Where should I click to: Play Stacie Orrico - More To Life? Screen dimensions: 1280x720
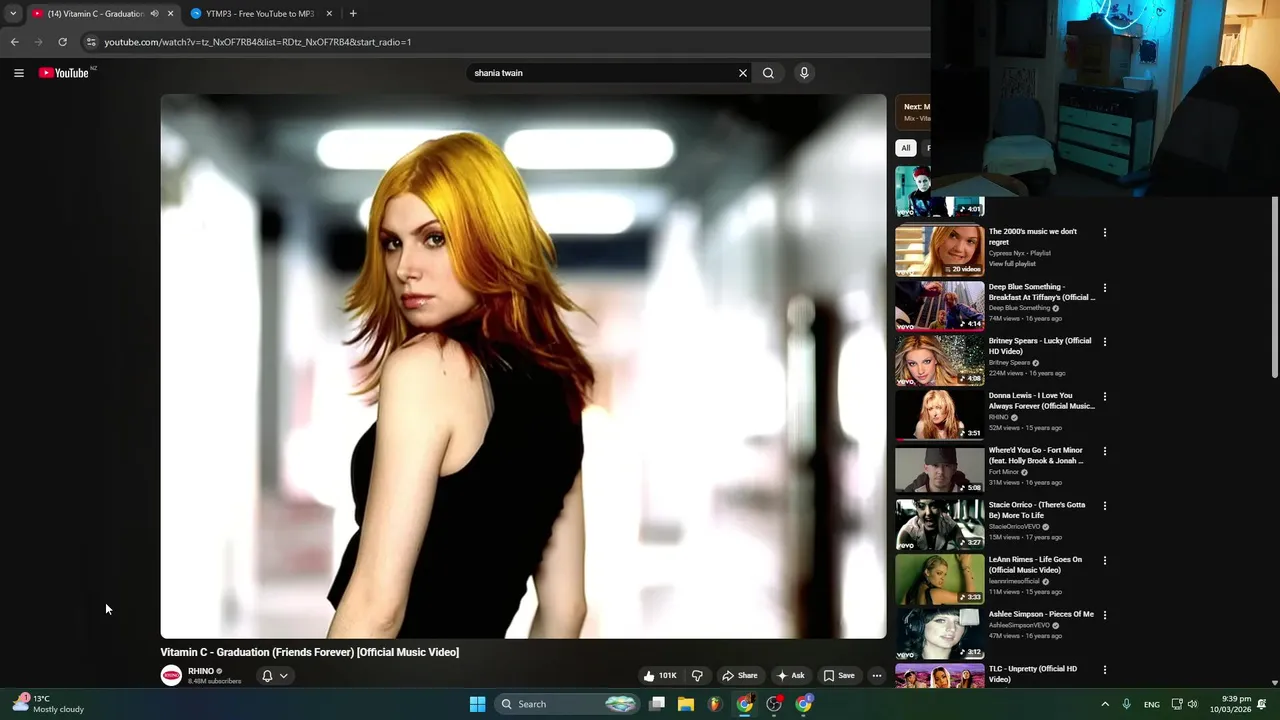click(x=1037, y=510)
